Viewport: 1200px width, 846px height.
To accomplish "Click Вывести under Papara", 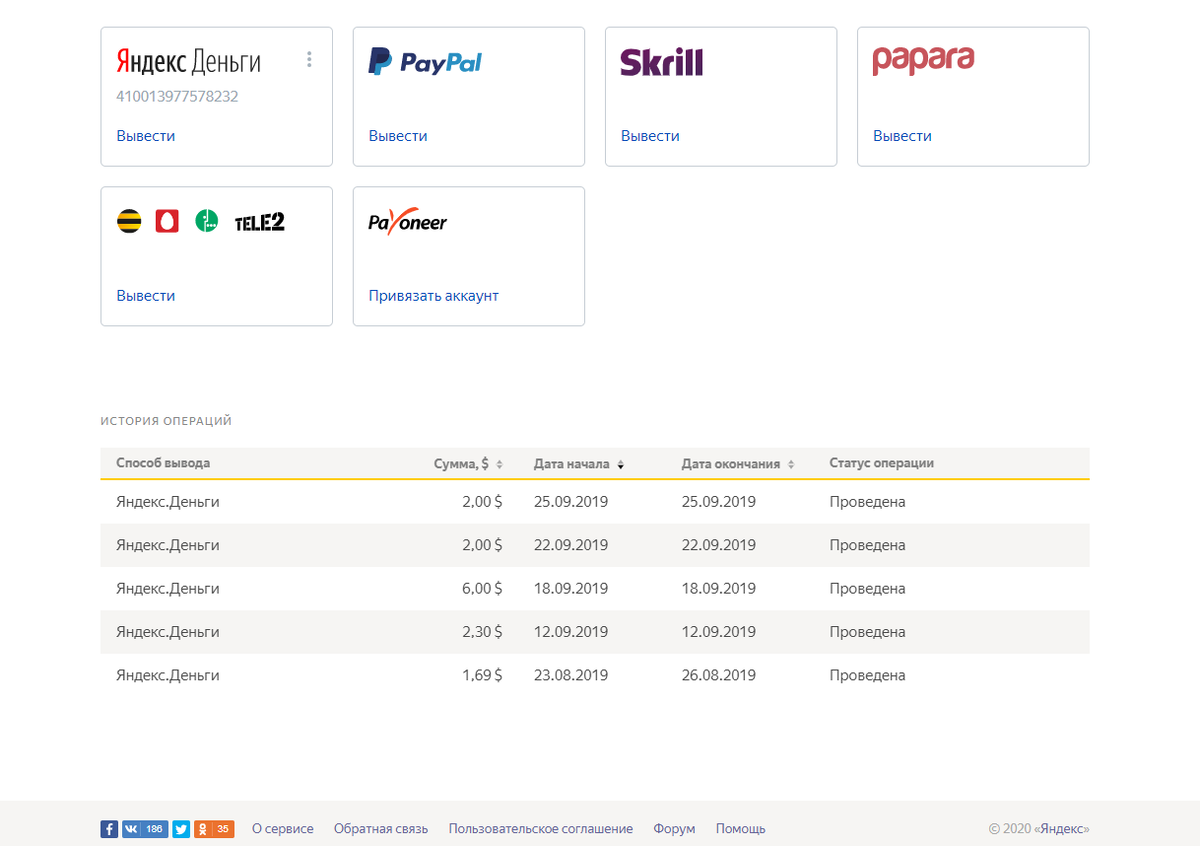I will point(902,136).
